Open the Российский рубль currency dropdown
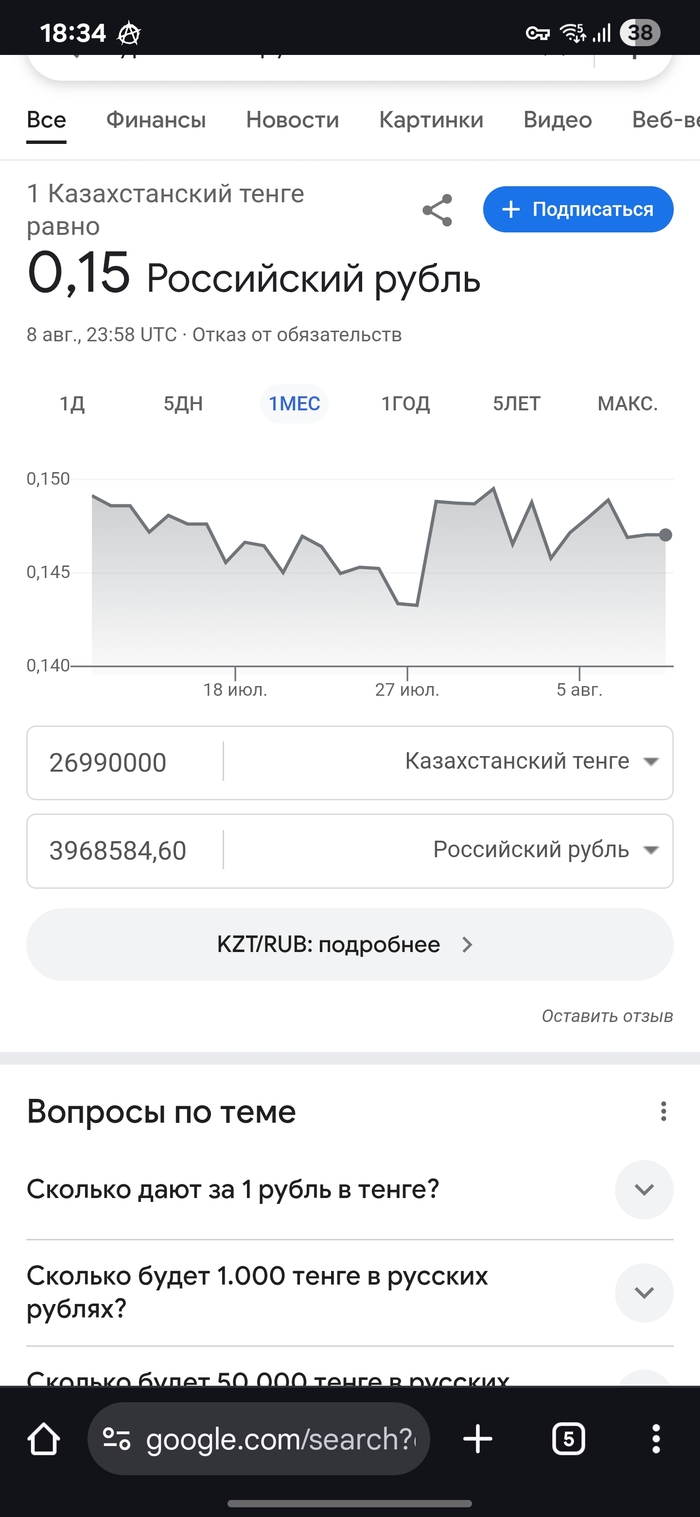The height and width of the screenshot is (1517, 700). (546, 850)
